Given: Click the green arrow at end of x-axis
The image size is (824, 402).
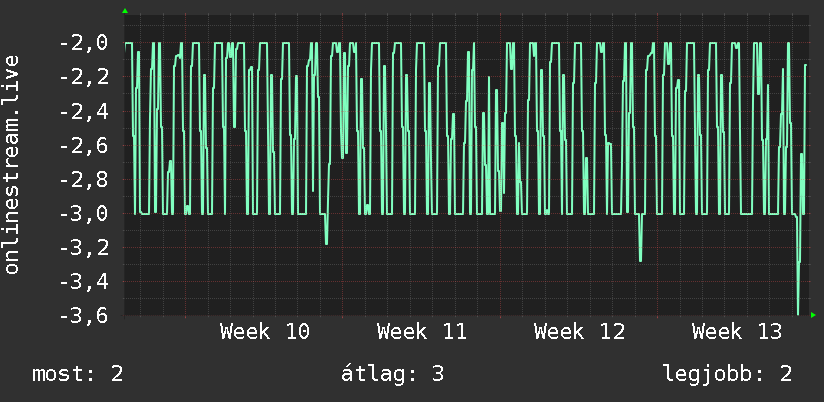Looking at the screenshot, I should pos(813,315).
